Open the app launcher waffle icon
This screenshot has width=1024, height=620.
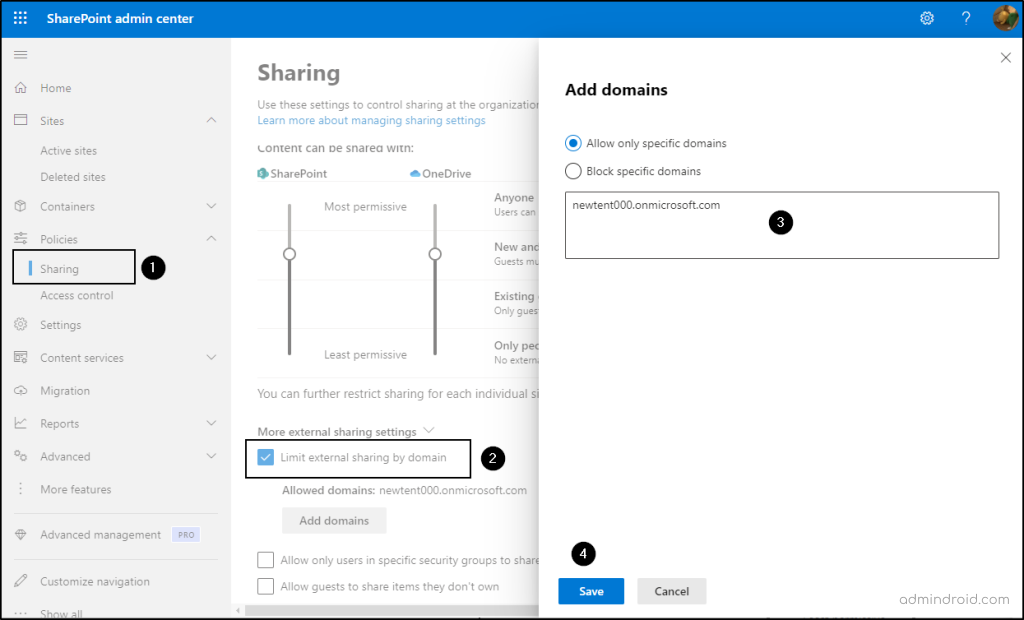pos(21,19)
